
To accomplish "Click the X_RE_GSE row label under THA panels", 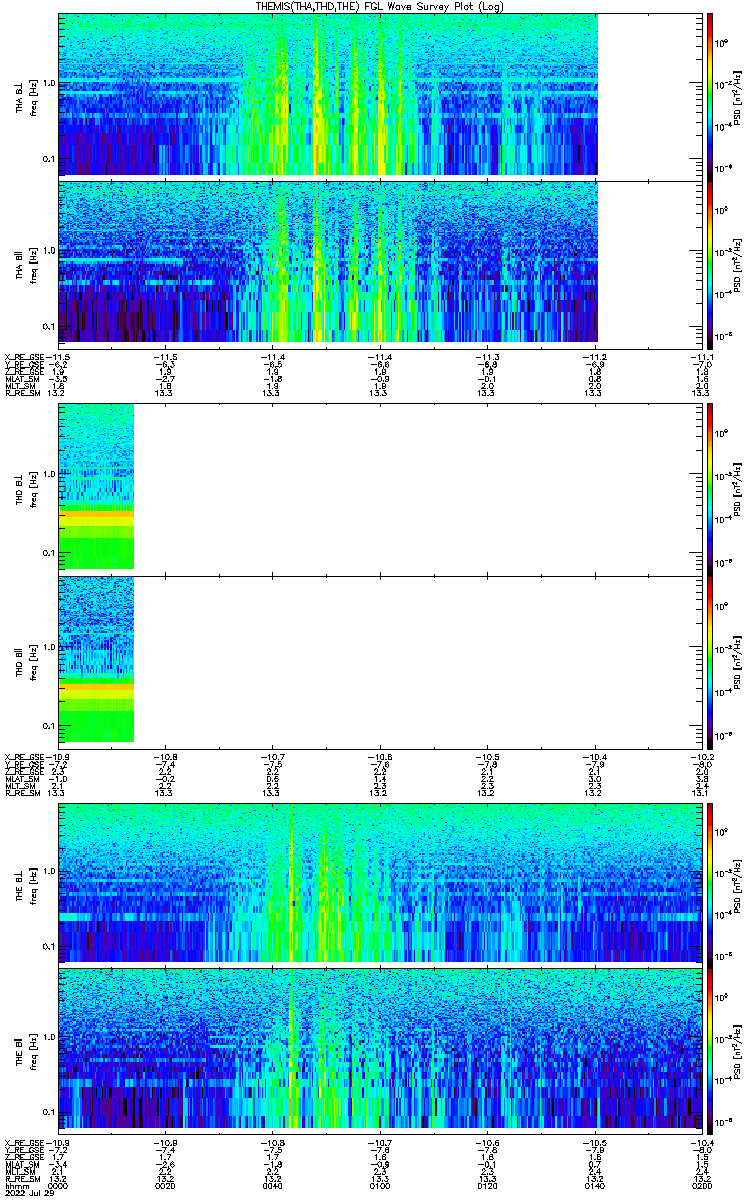I will point(24,357).
